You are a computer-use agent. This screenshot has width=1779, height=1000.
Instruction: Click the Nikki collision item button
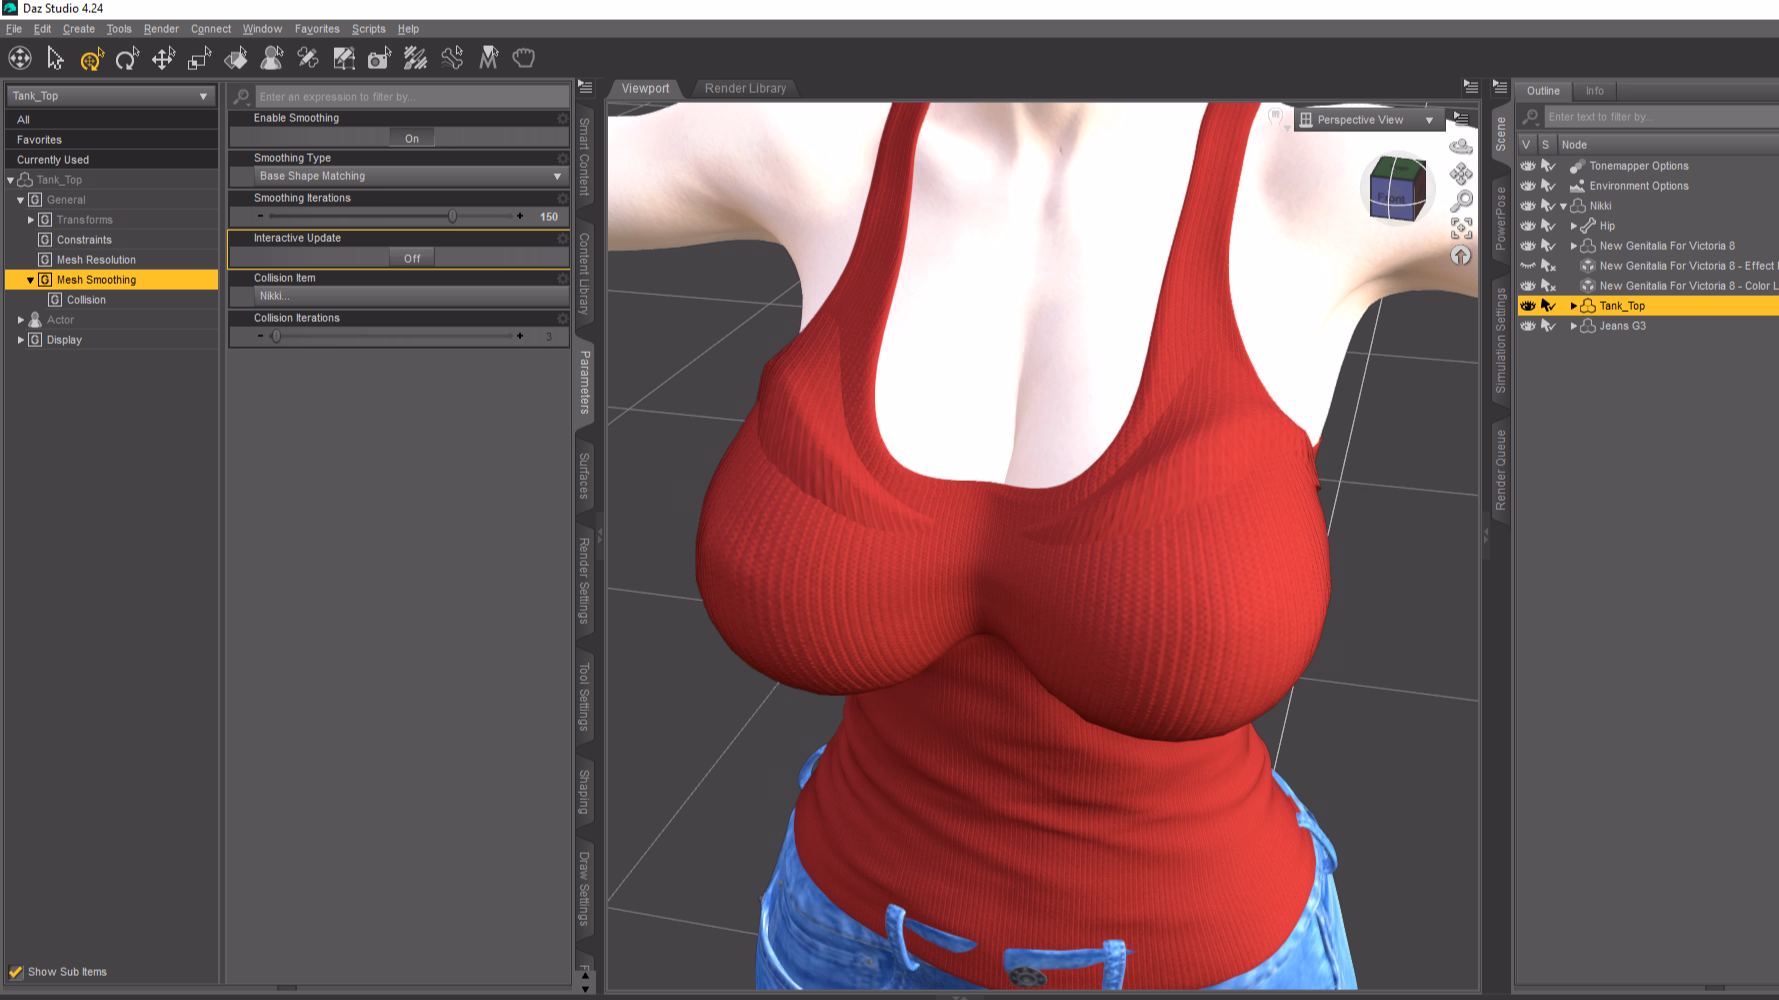tap(399, 296)
